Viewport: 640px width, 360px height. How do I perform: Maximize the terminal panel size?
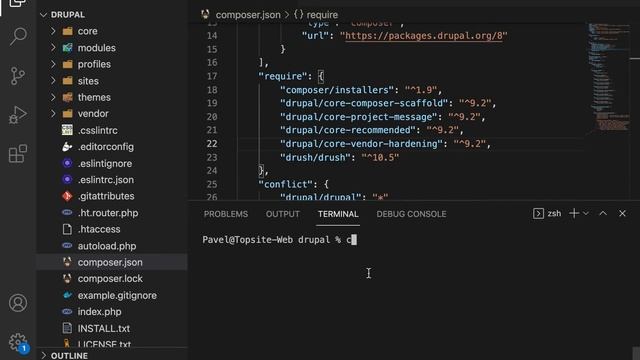pyautogui.click(x=603, y=213)
